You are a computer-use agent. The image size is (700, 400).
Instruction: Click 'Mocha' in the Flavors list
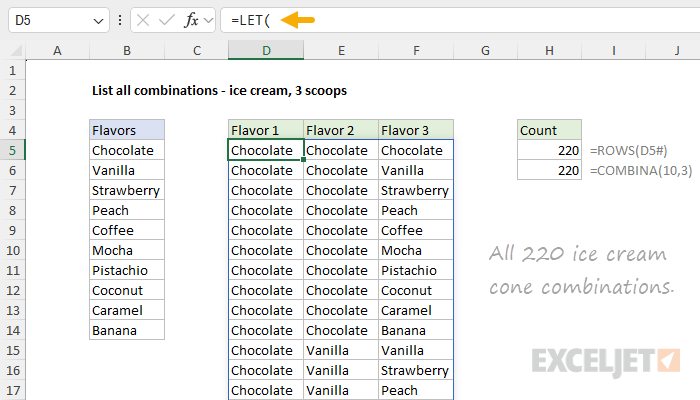click(127, 250)
